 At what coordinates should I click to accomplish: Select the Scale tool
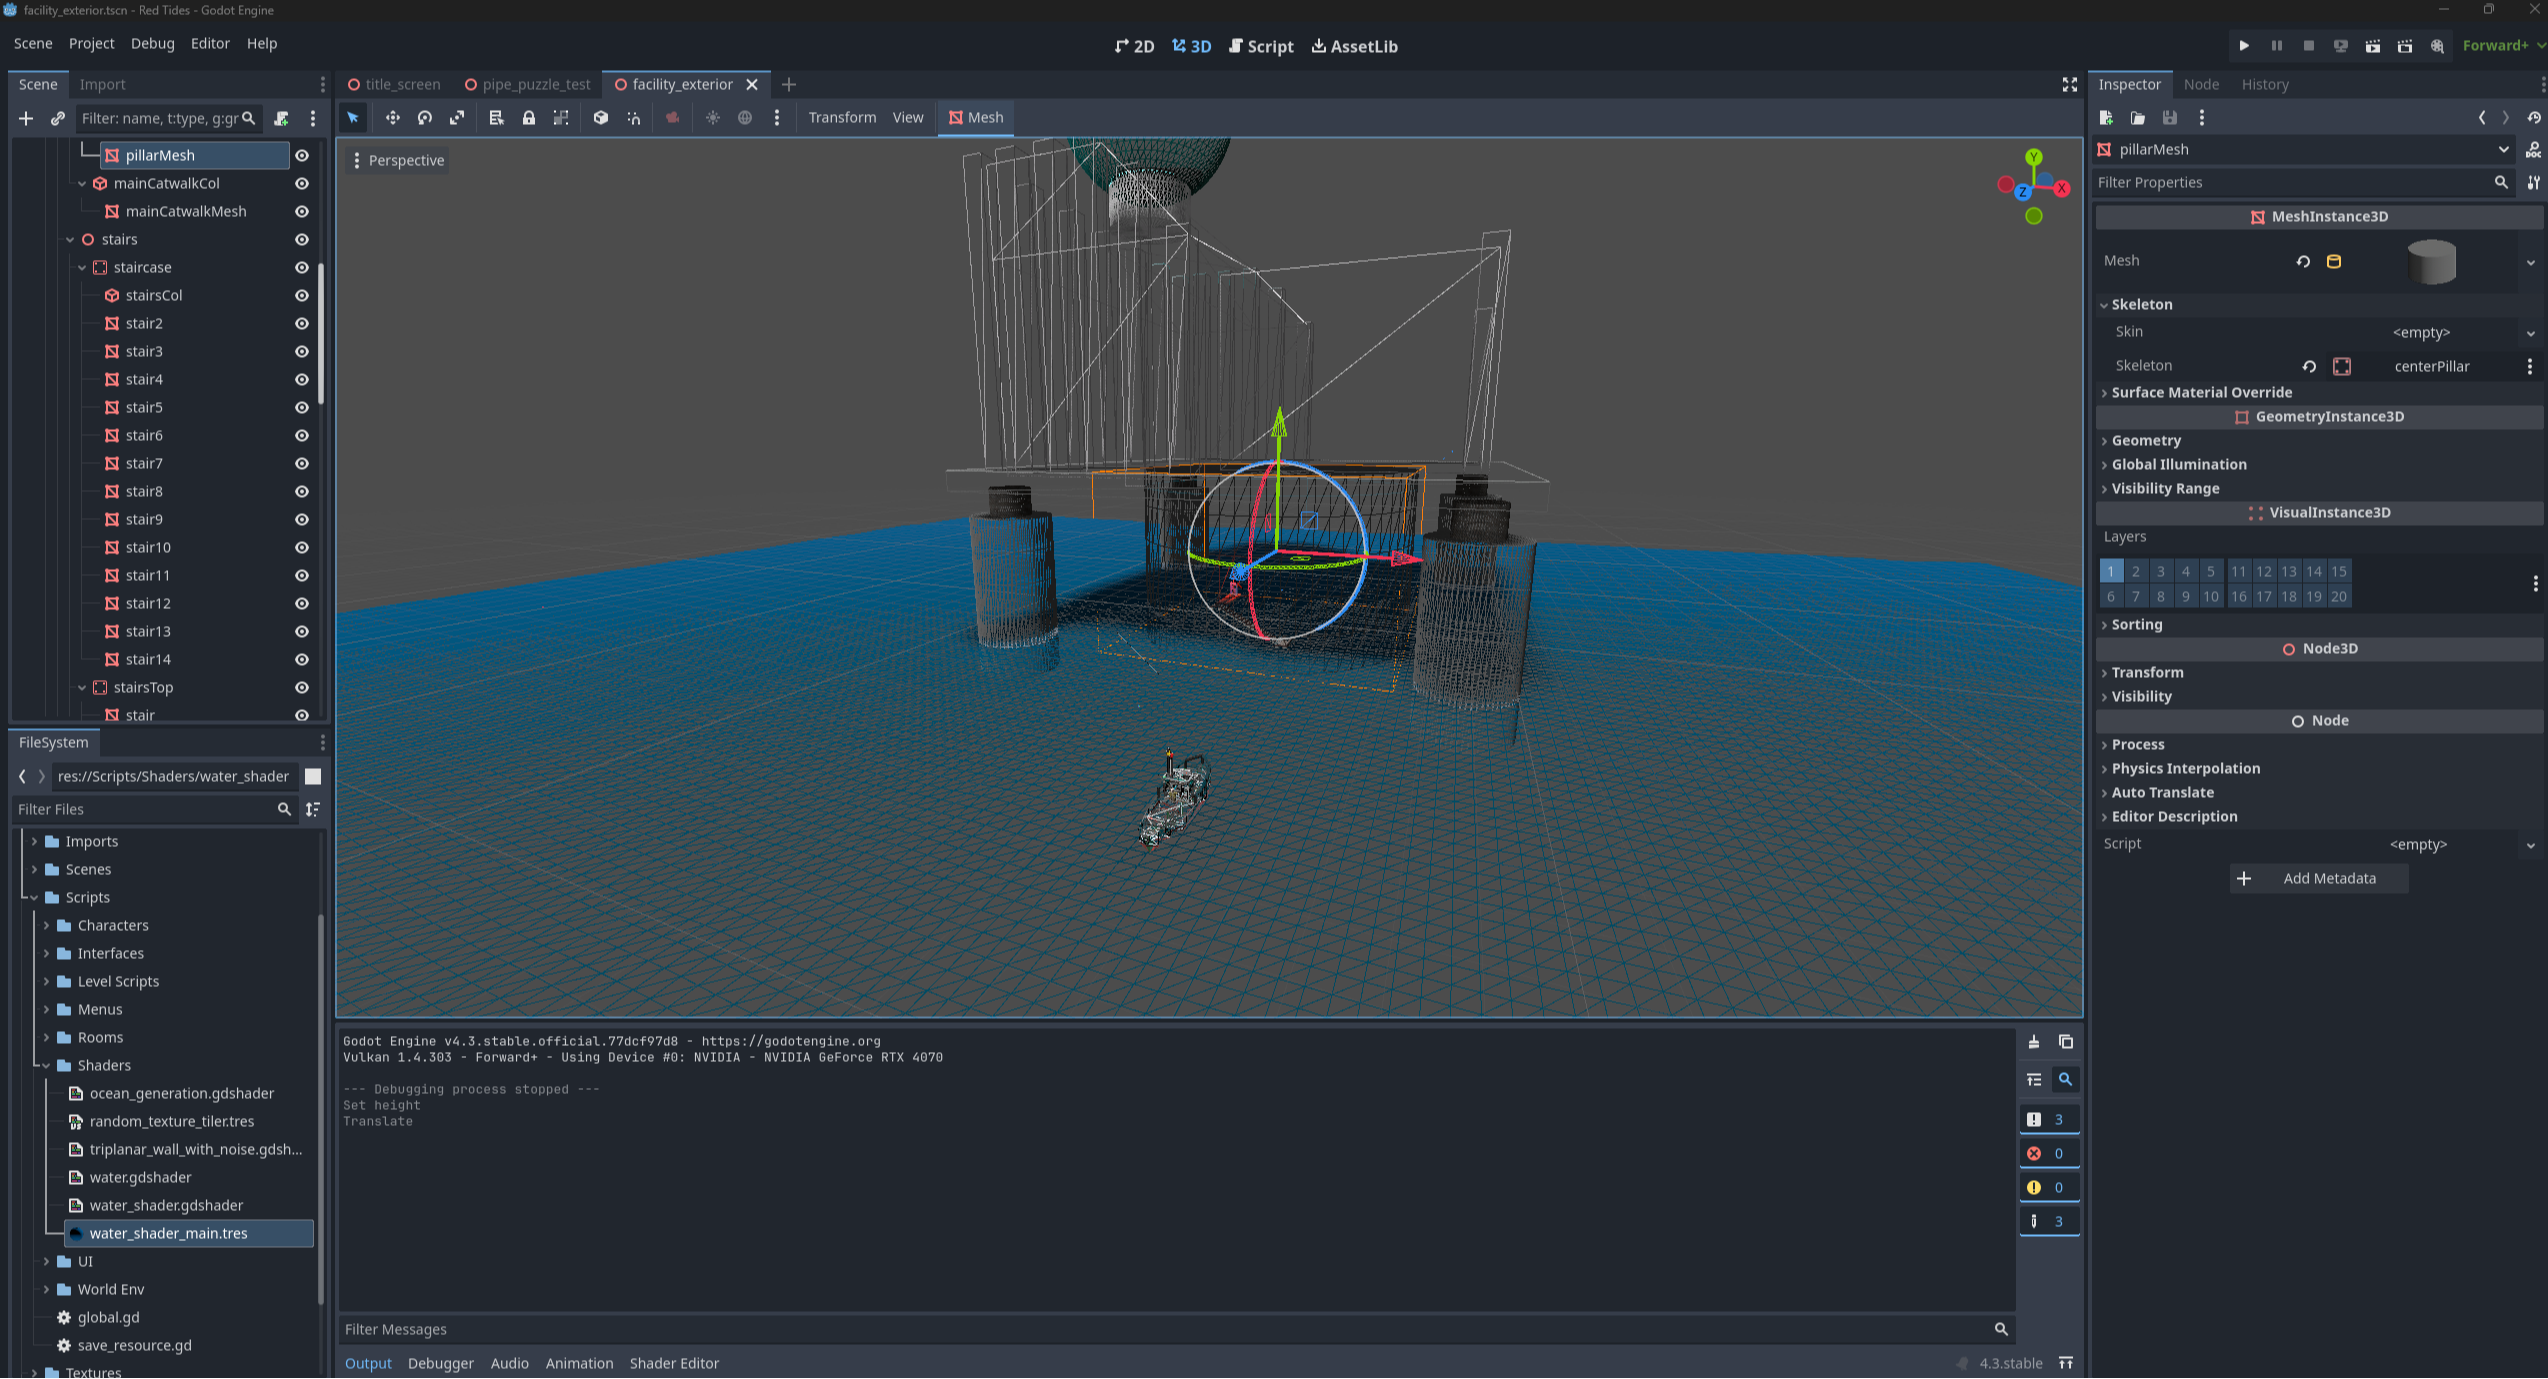(x=457, y=117)
